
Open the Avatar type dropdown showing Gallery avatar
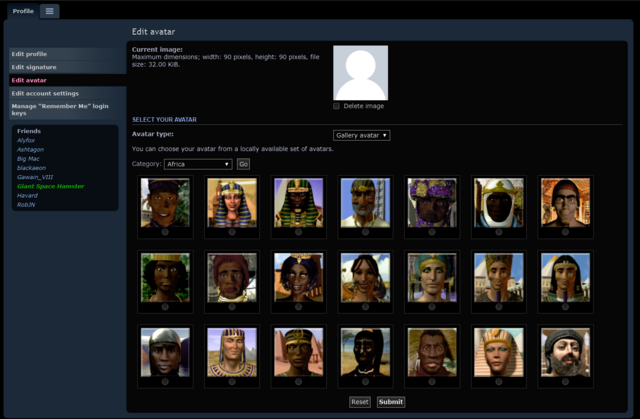coord(362,135)
